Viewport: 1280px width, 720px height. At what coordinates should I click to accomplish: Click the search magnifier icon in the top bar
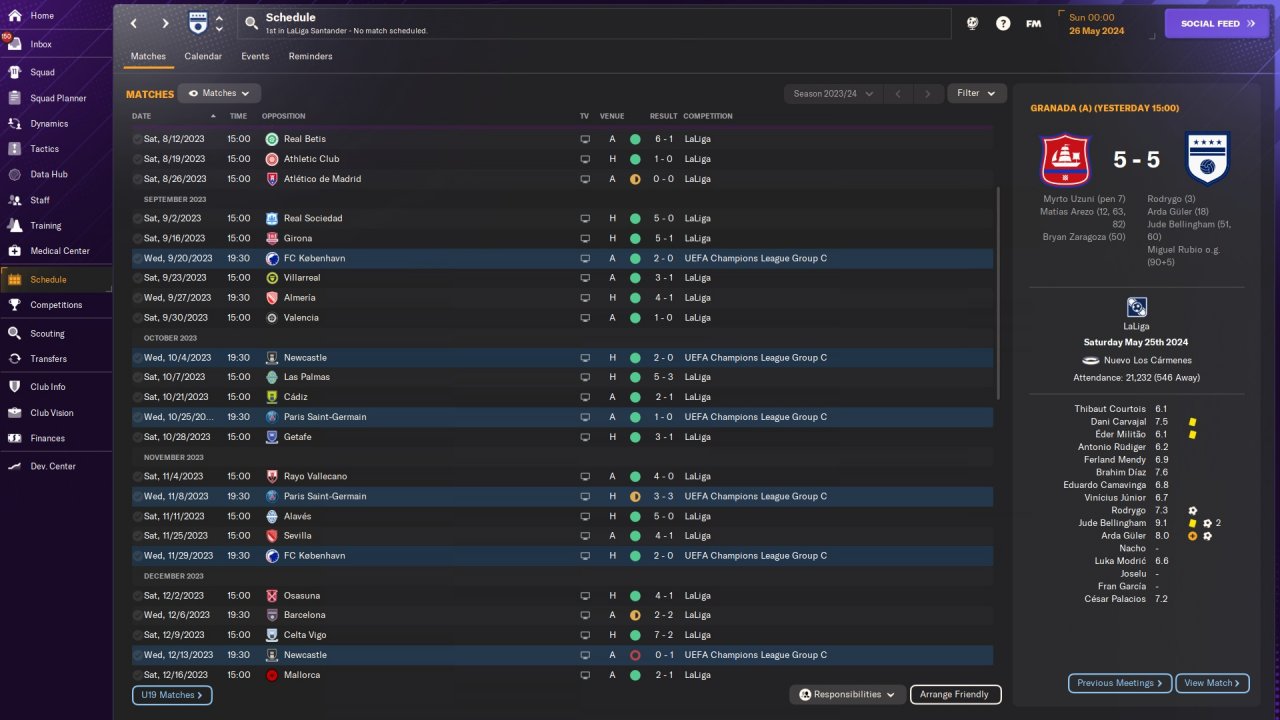point(252,23)
